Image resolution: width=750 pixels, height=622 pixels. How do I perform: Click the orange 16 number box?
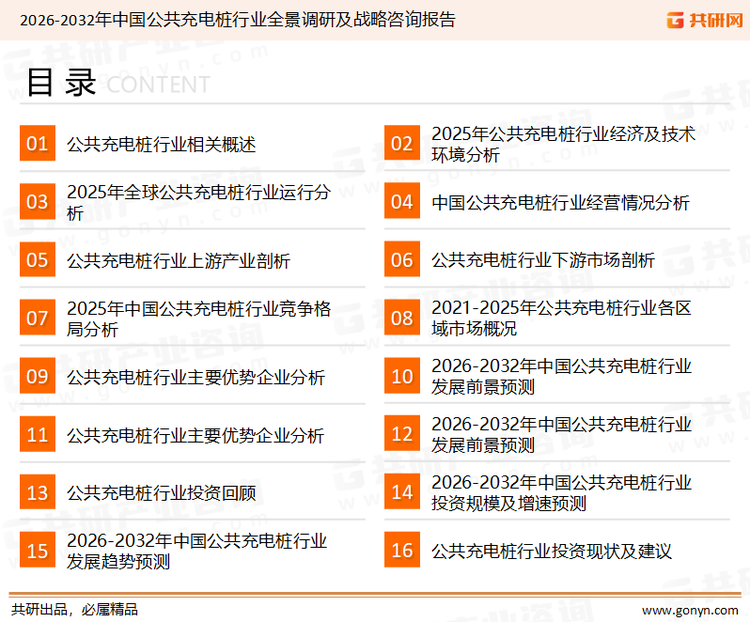click(402, 550)
